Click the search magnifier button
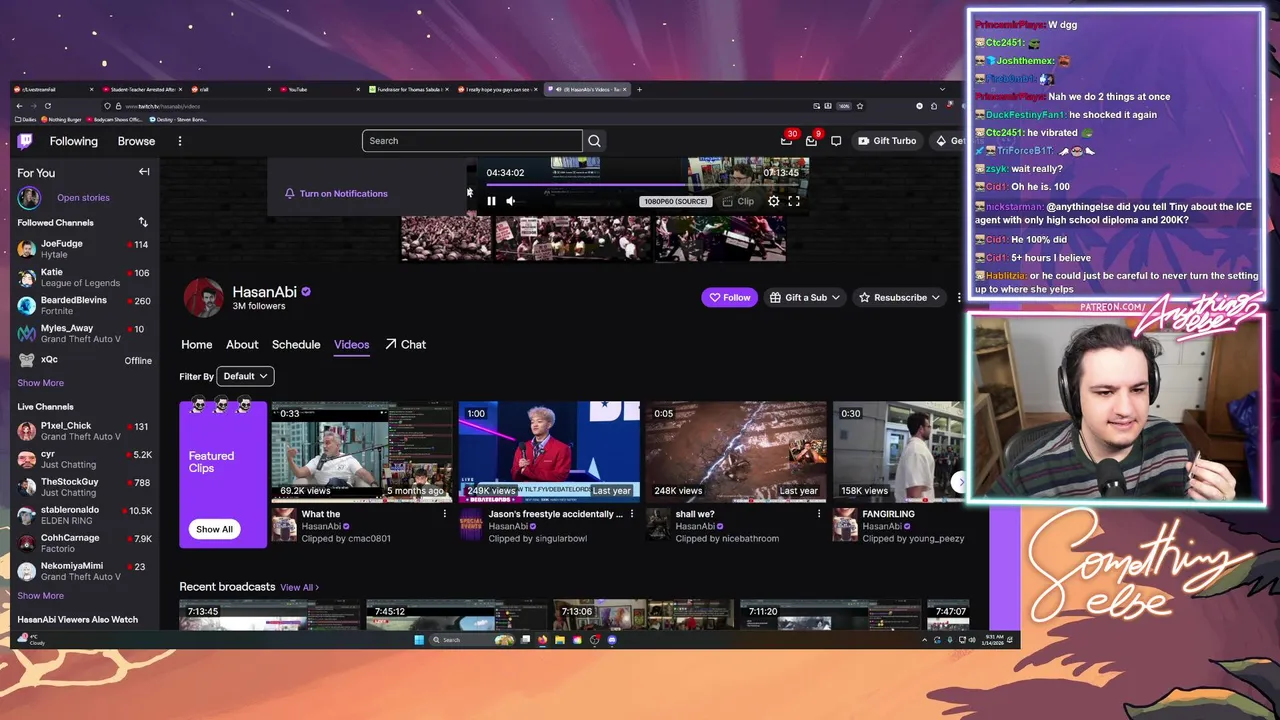The height and width of the screenshot is (720, 1280). pyautogui.click(x=594, y=141)
